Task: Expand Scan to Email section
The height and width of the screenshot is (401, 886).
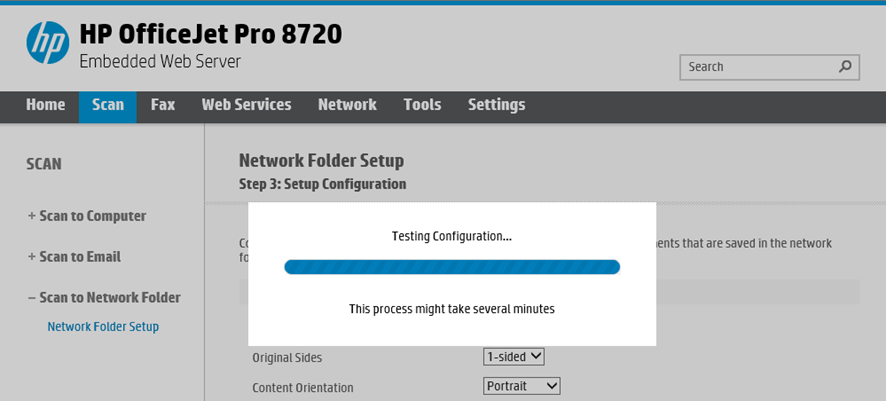Action: [x=74, y=257]
